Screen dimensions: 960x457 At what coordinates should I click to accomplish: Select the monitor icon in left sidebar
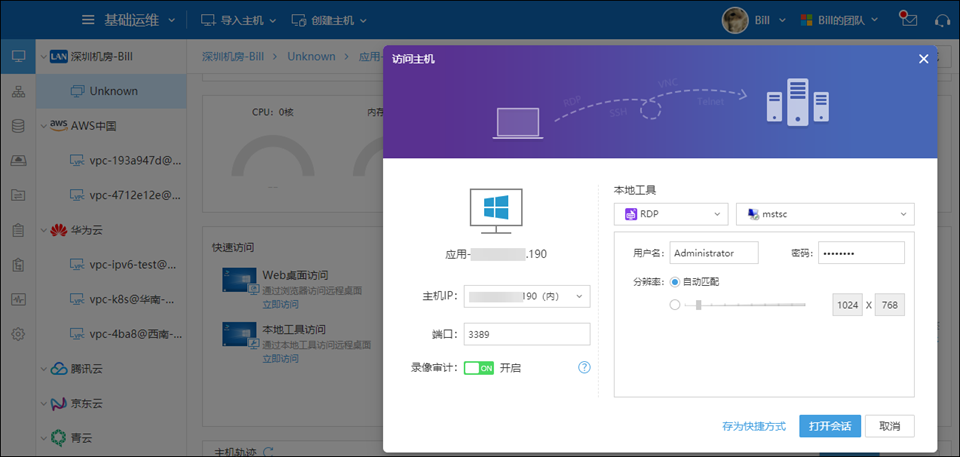coord(18,56)
